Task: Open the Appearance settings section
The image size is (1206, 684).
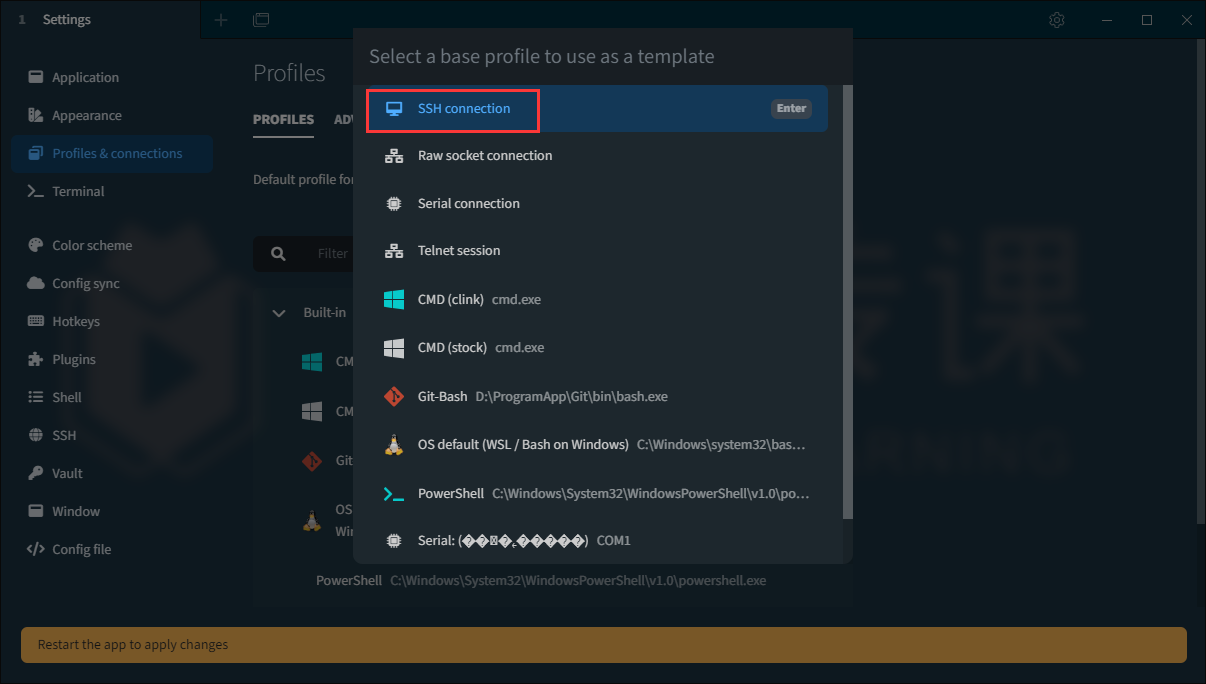Action: point(112,115)
